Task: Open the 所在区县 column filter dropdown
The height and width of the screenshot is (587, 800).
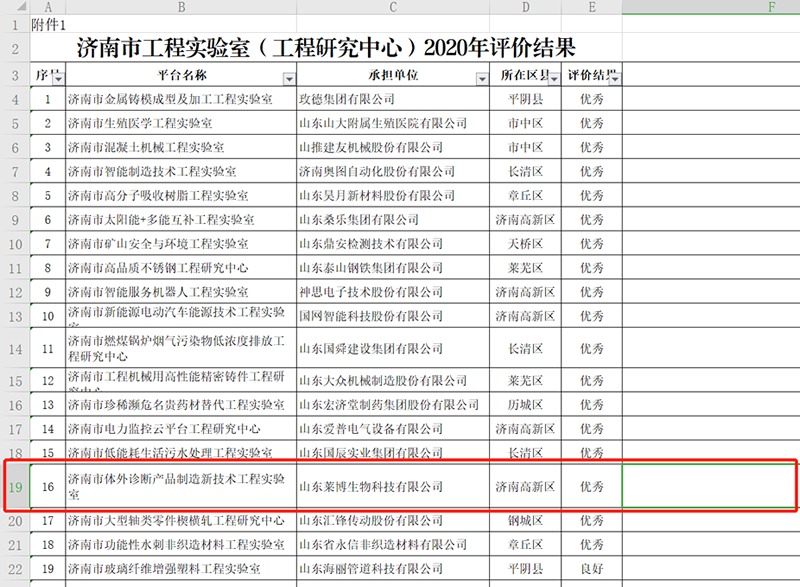Action: coord(554,79)
